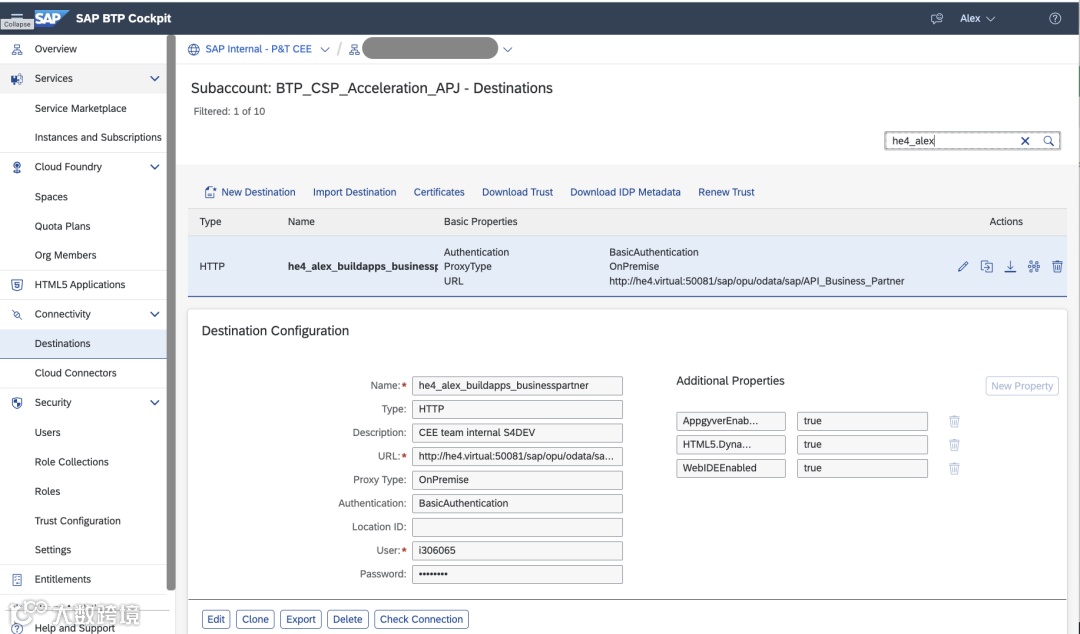Click the check connection icon in destination row
Viewport: 1080px width, 634px height.
pos(1033,266)
